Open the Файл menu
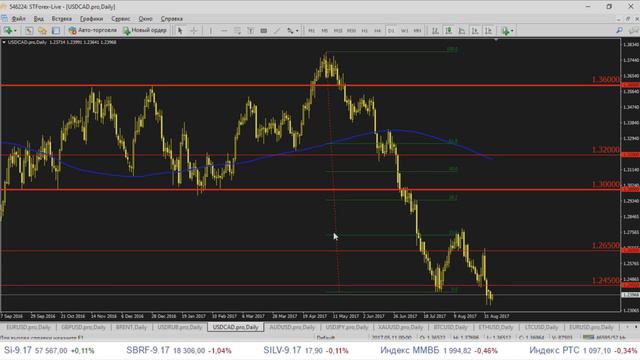640x360 pixels. point(18,19)
